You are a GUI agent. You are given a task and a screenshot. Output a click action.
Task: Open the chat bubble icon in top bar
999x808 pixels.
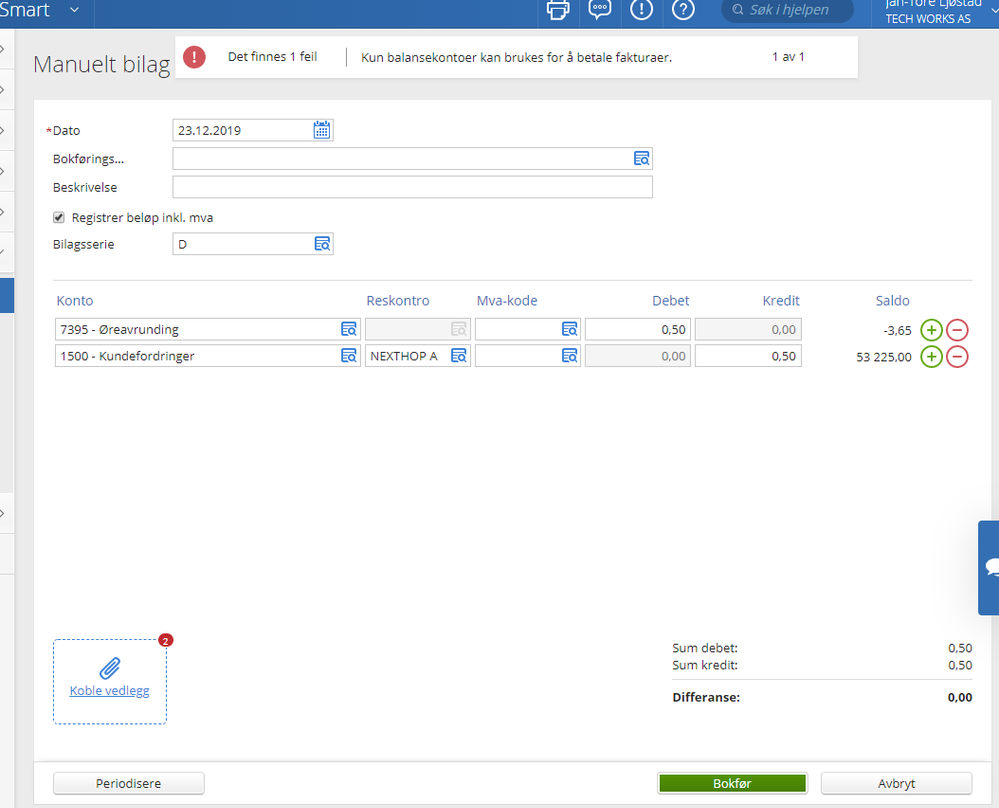point(600,10)
